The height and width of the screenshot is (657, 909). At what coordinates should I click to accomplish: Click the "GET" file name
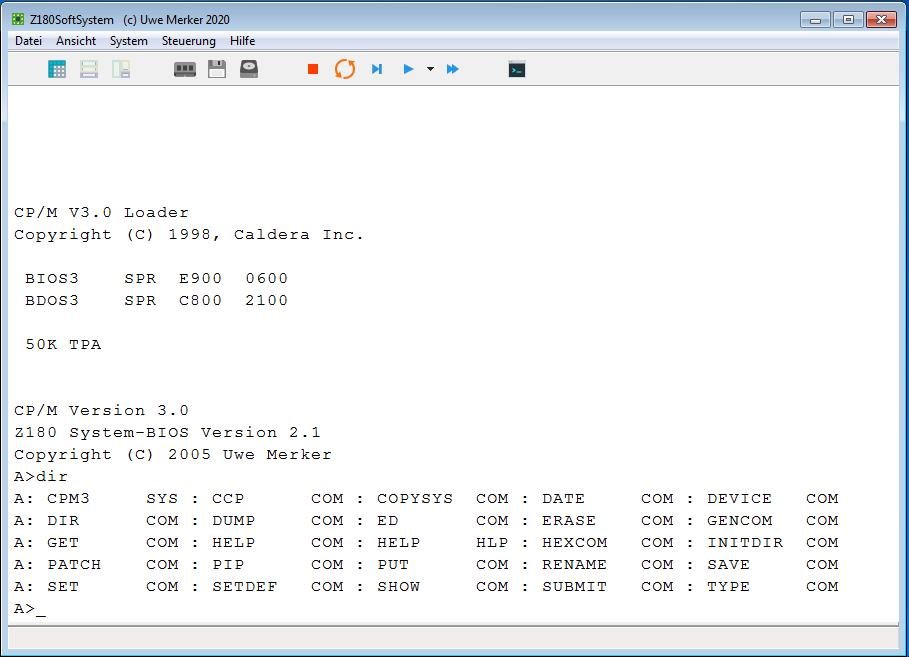point(63,543)
